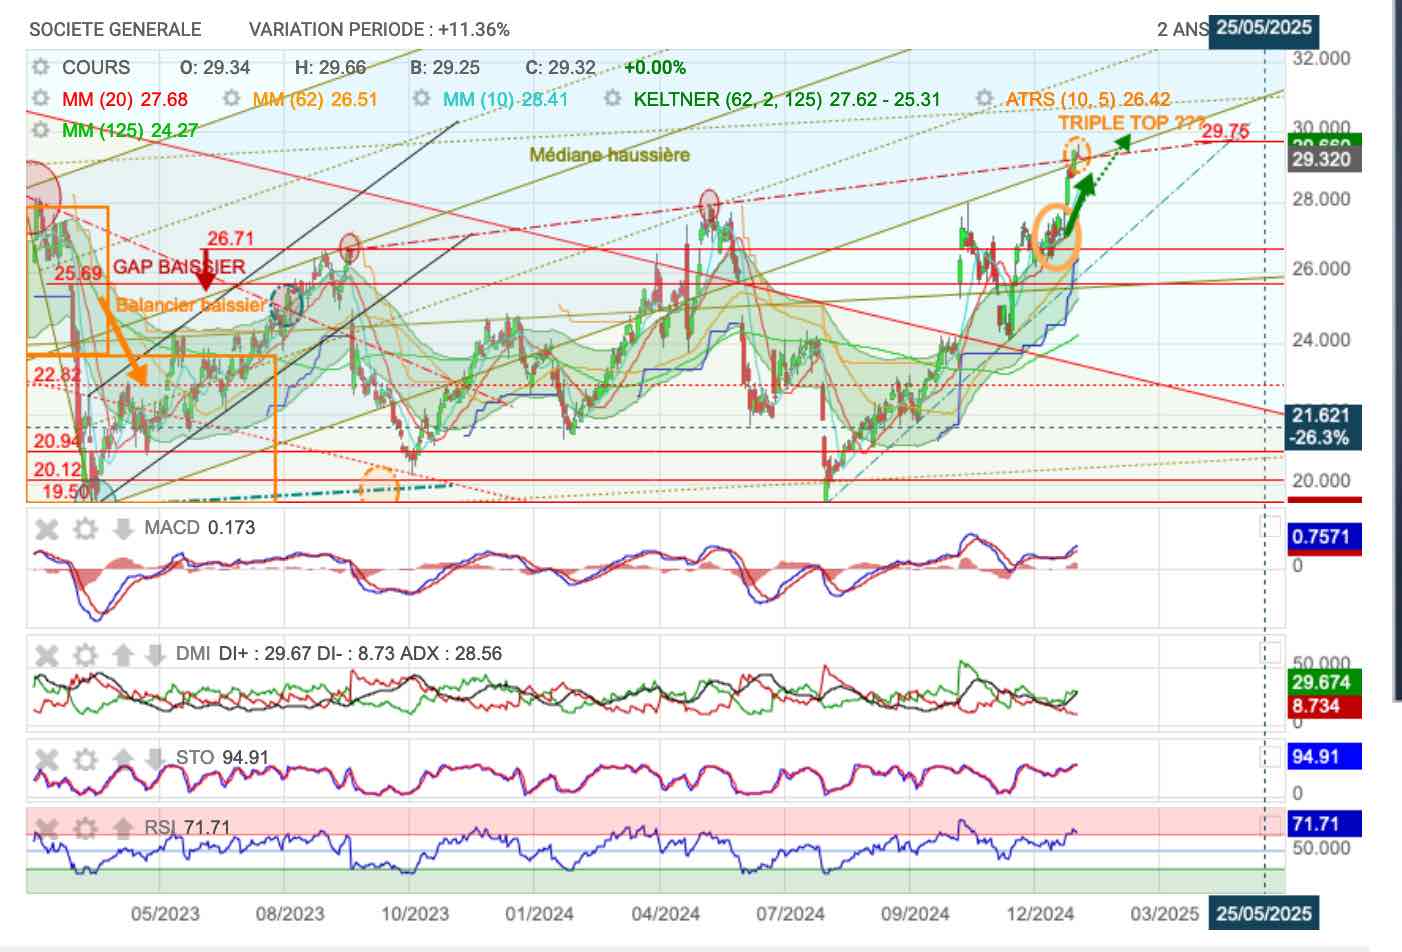Open the 2 ANS period selector

[1183, 30]
